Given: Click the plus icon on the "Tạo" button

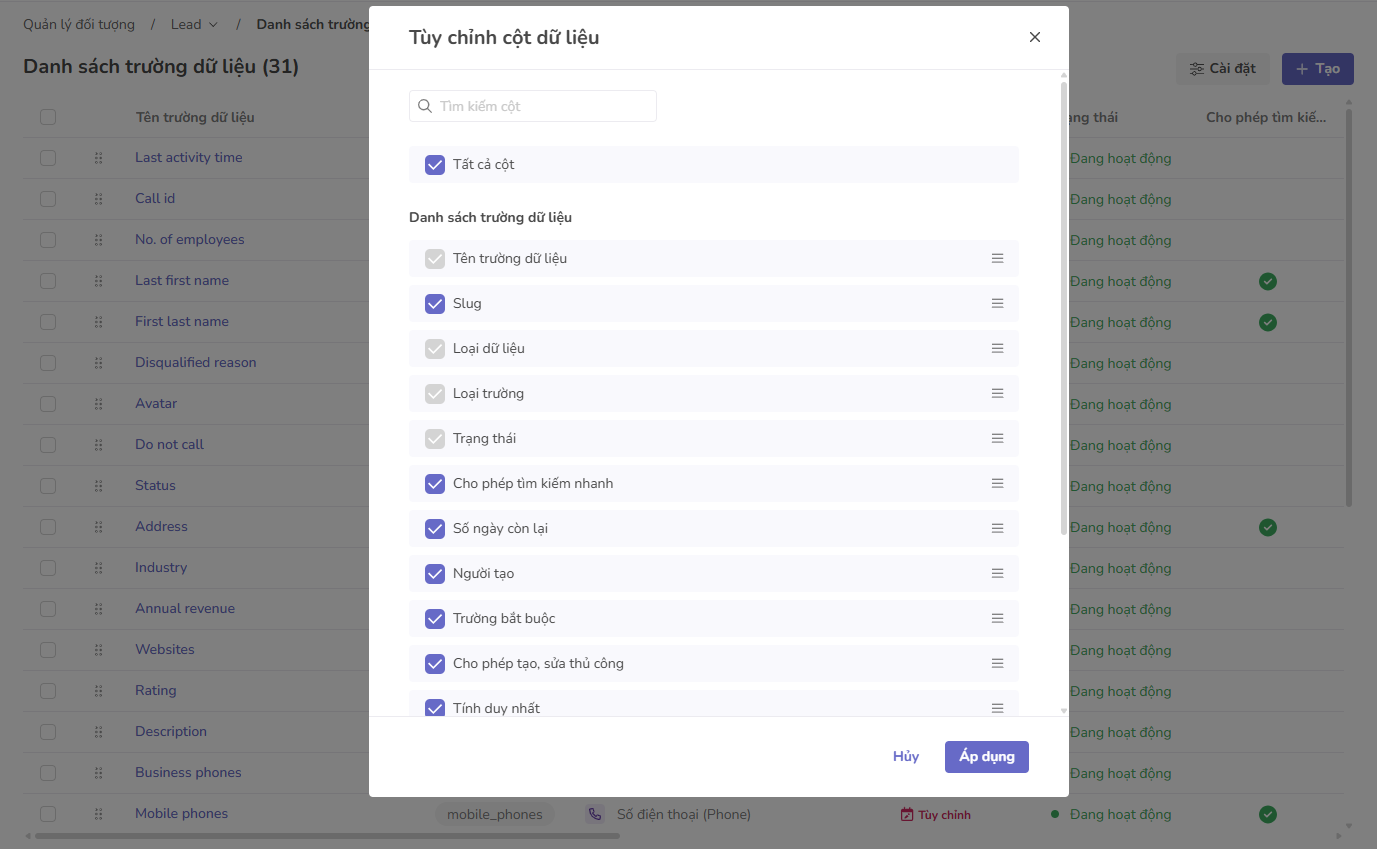Looking at the screenshot, I should click(x=1300, y=68).
